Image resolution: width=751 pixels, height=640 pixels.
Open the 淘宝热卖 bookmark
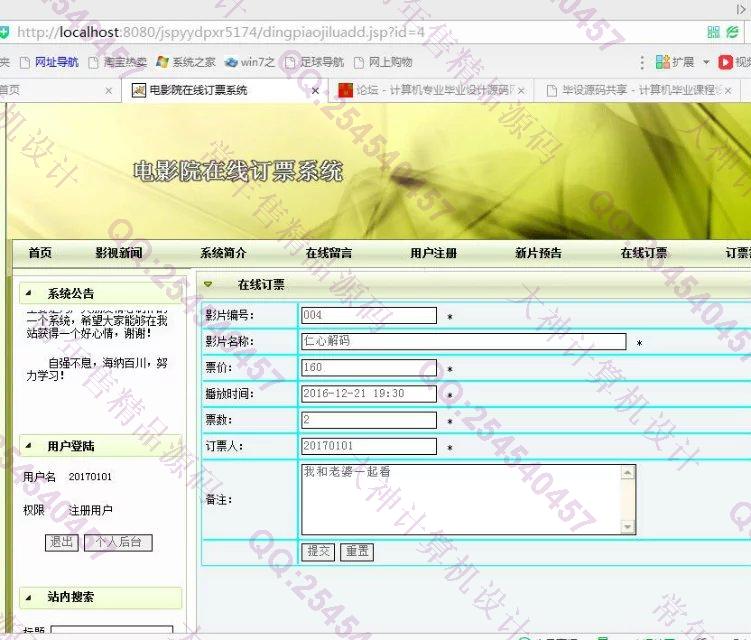[118, 62]
